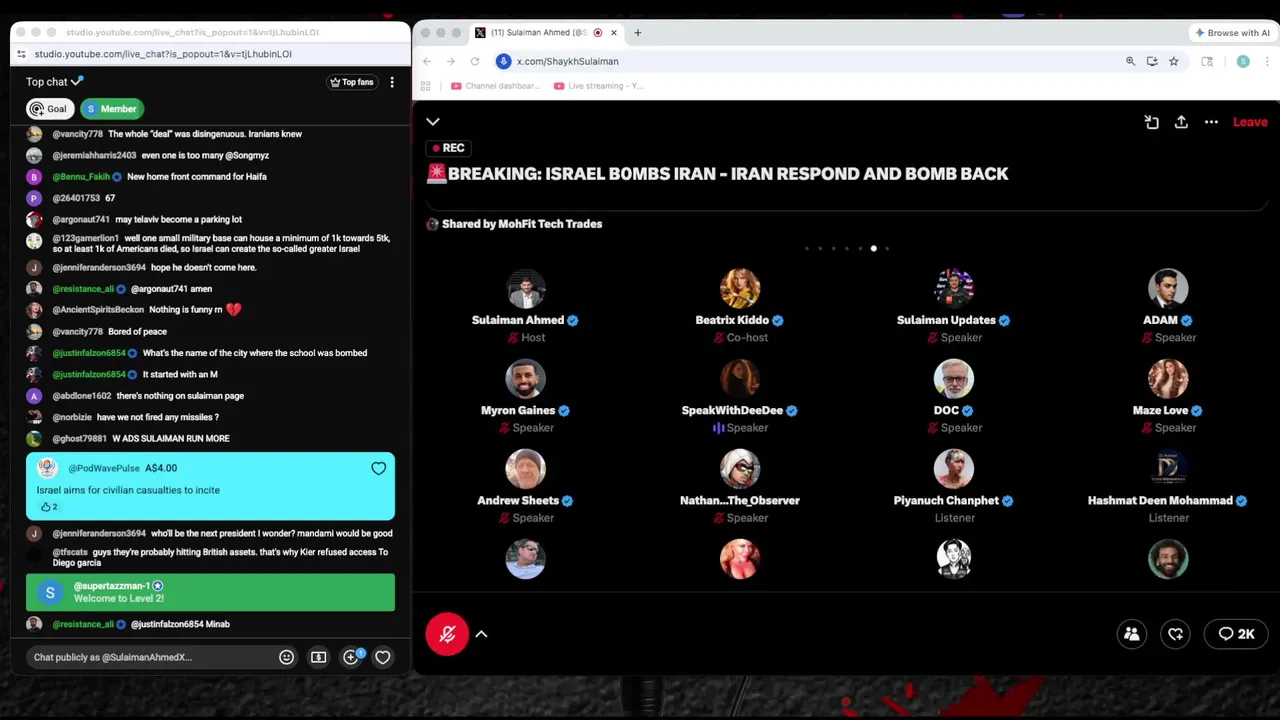1280x720 pixels.
Task: Open the Top chat dropdown
Action: click(55, 82)
